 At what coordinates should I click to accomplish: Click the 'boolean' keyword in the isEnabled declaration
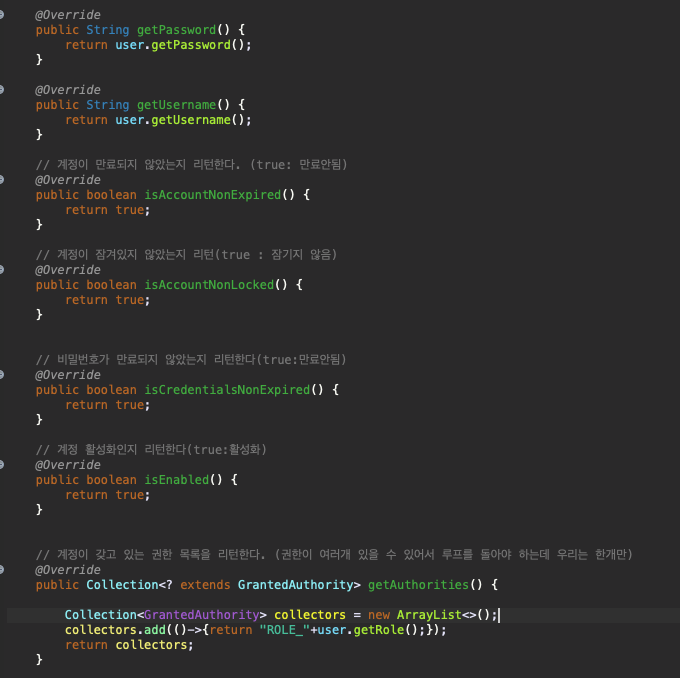tap(111, 480)
